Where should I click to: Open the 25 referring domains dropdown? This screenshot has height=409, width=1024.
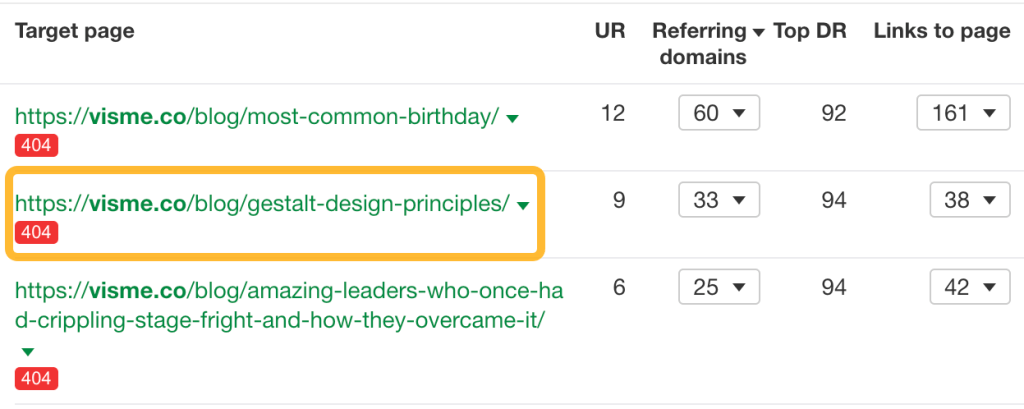(x=719, y=287)
